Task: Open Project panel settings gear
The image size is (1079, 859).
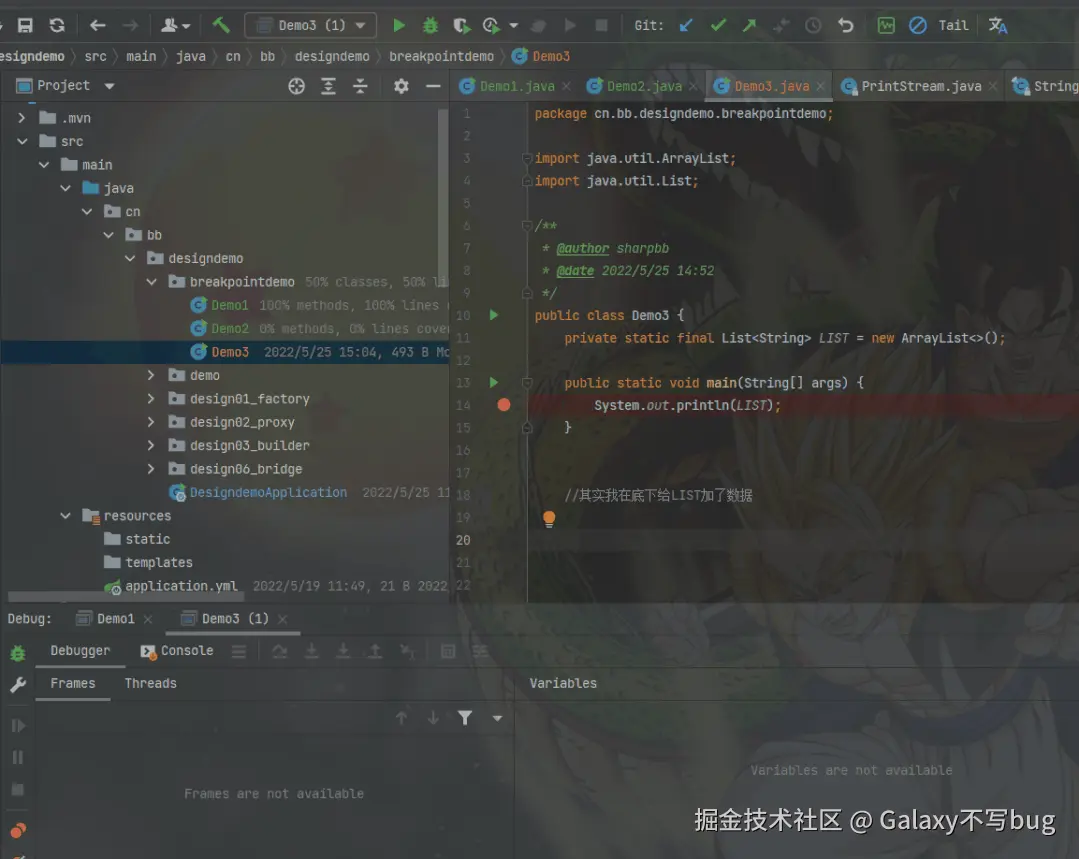Action: tap(401, 86)
